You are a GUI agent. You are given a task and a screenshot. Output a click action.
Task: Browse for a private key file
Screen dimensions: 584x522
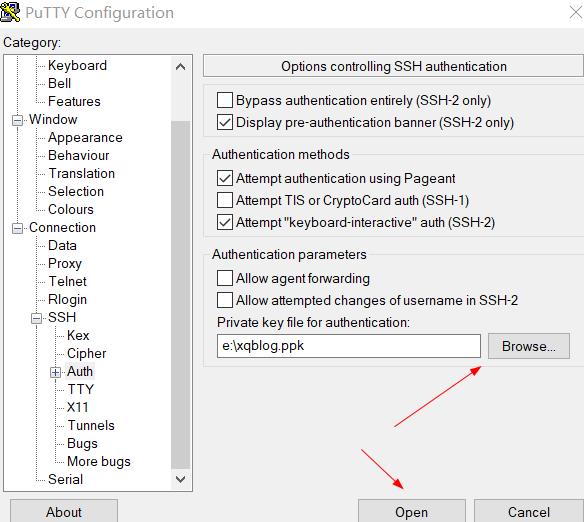529,346
